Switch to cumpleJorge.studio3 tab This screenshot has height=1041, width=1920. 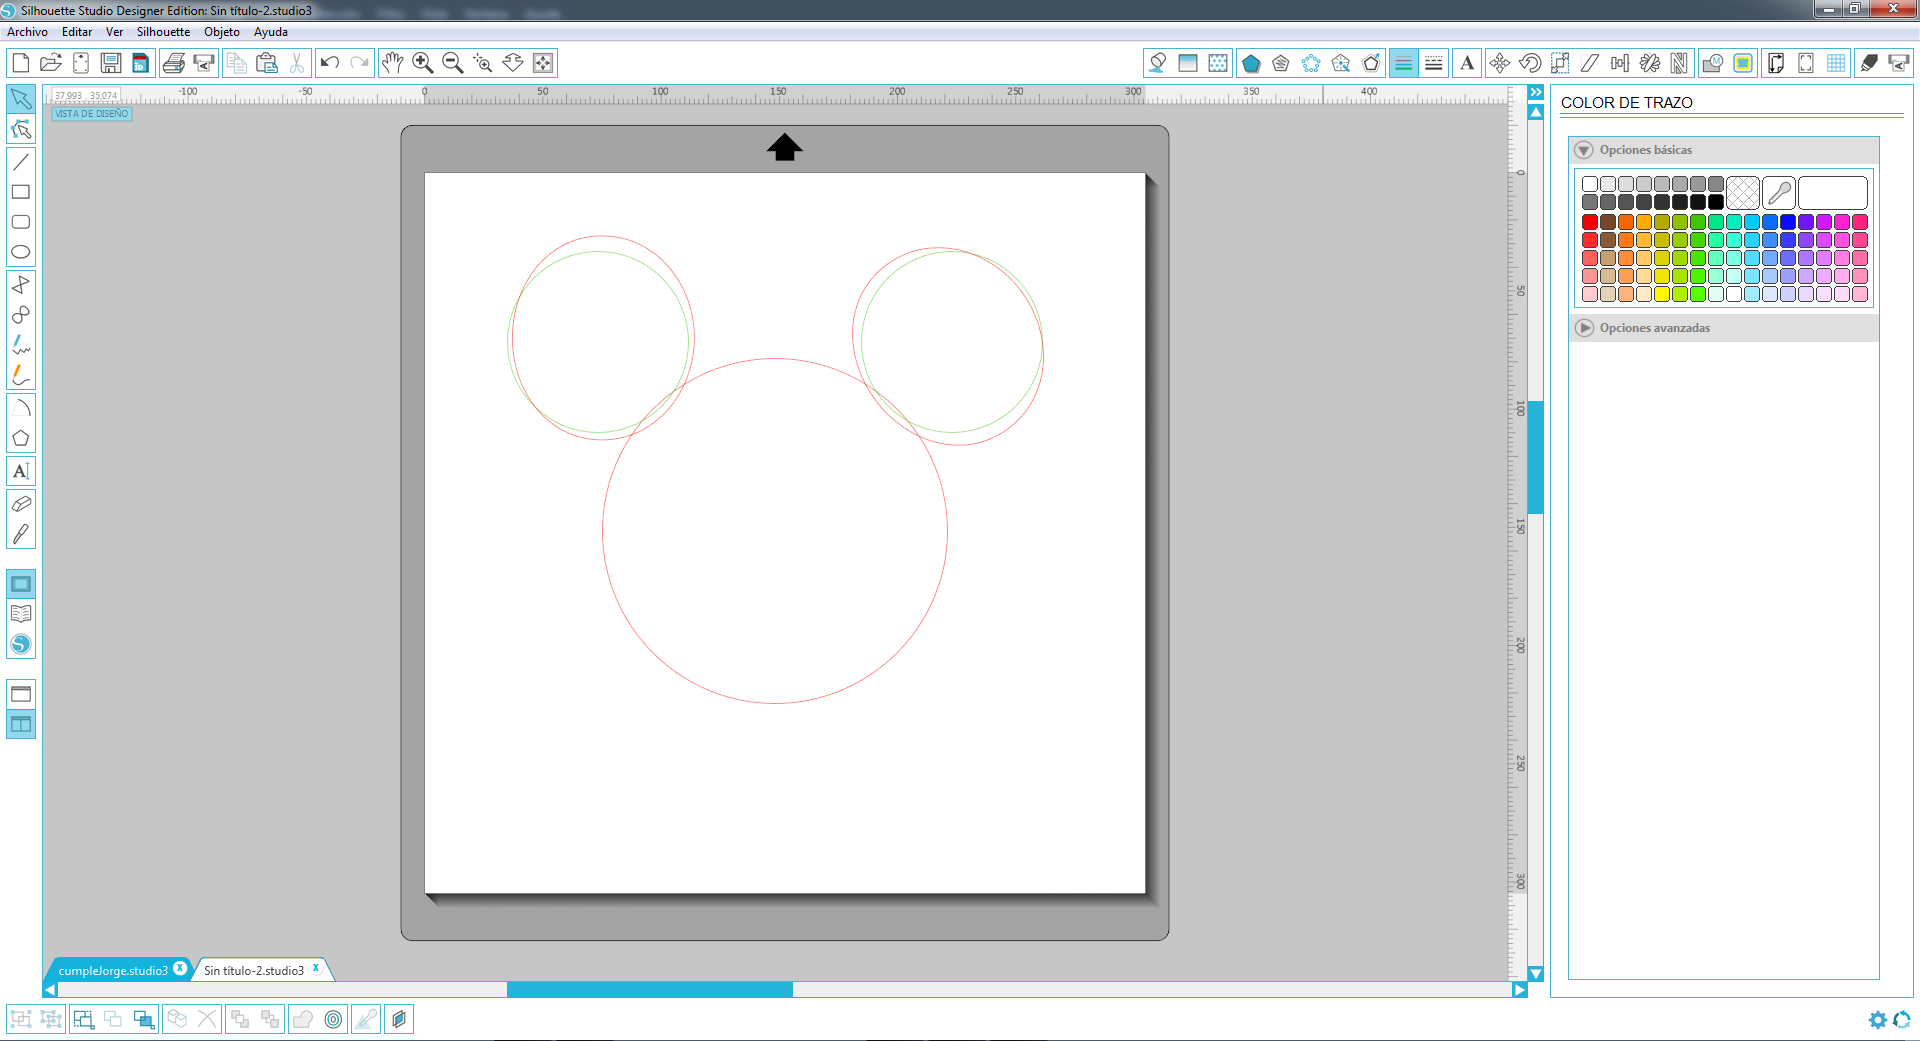(113, 970)
